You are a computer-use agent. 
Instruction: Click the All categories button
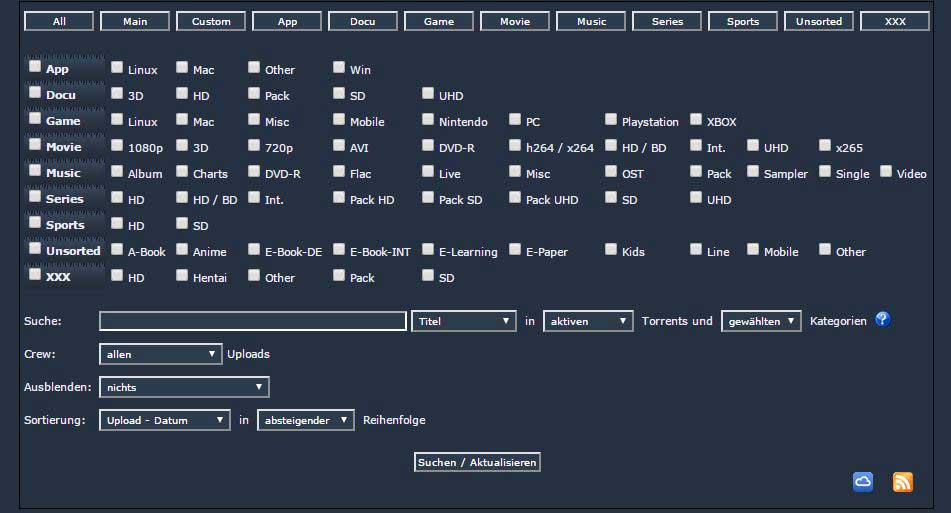[59, 21]
